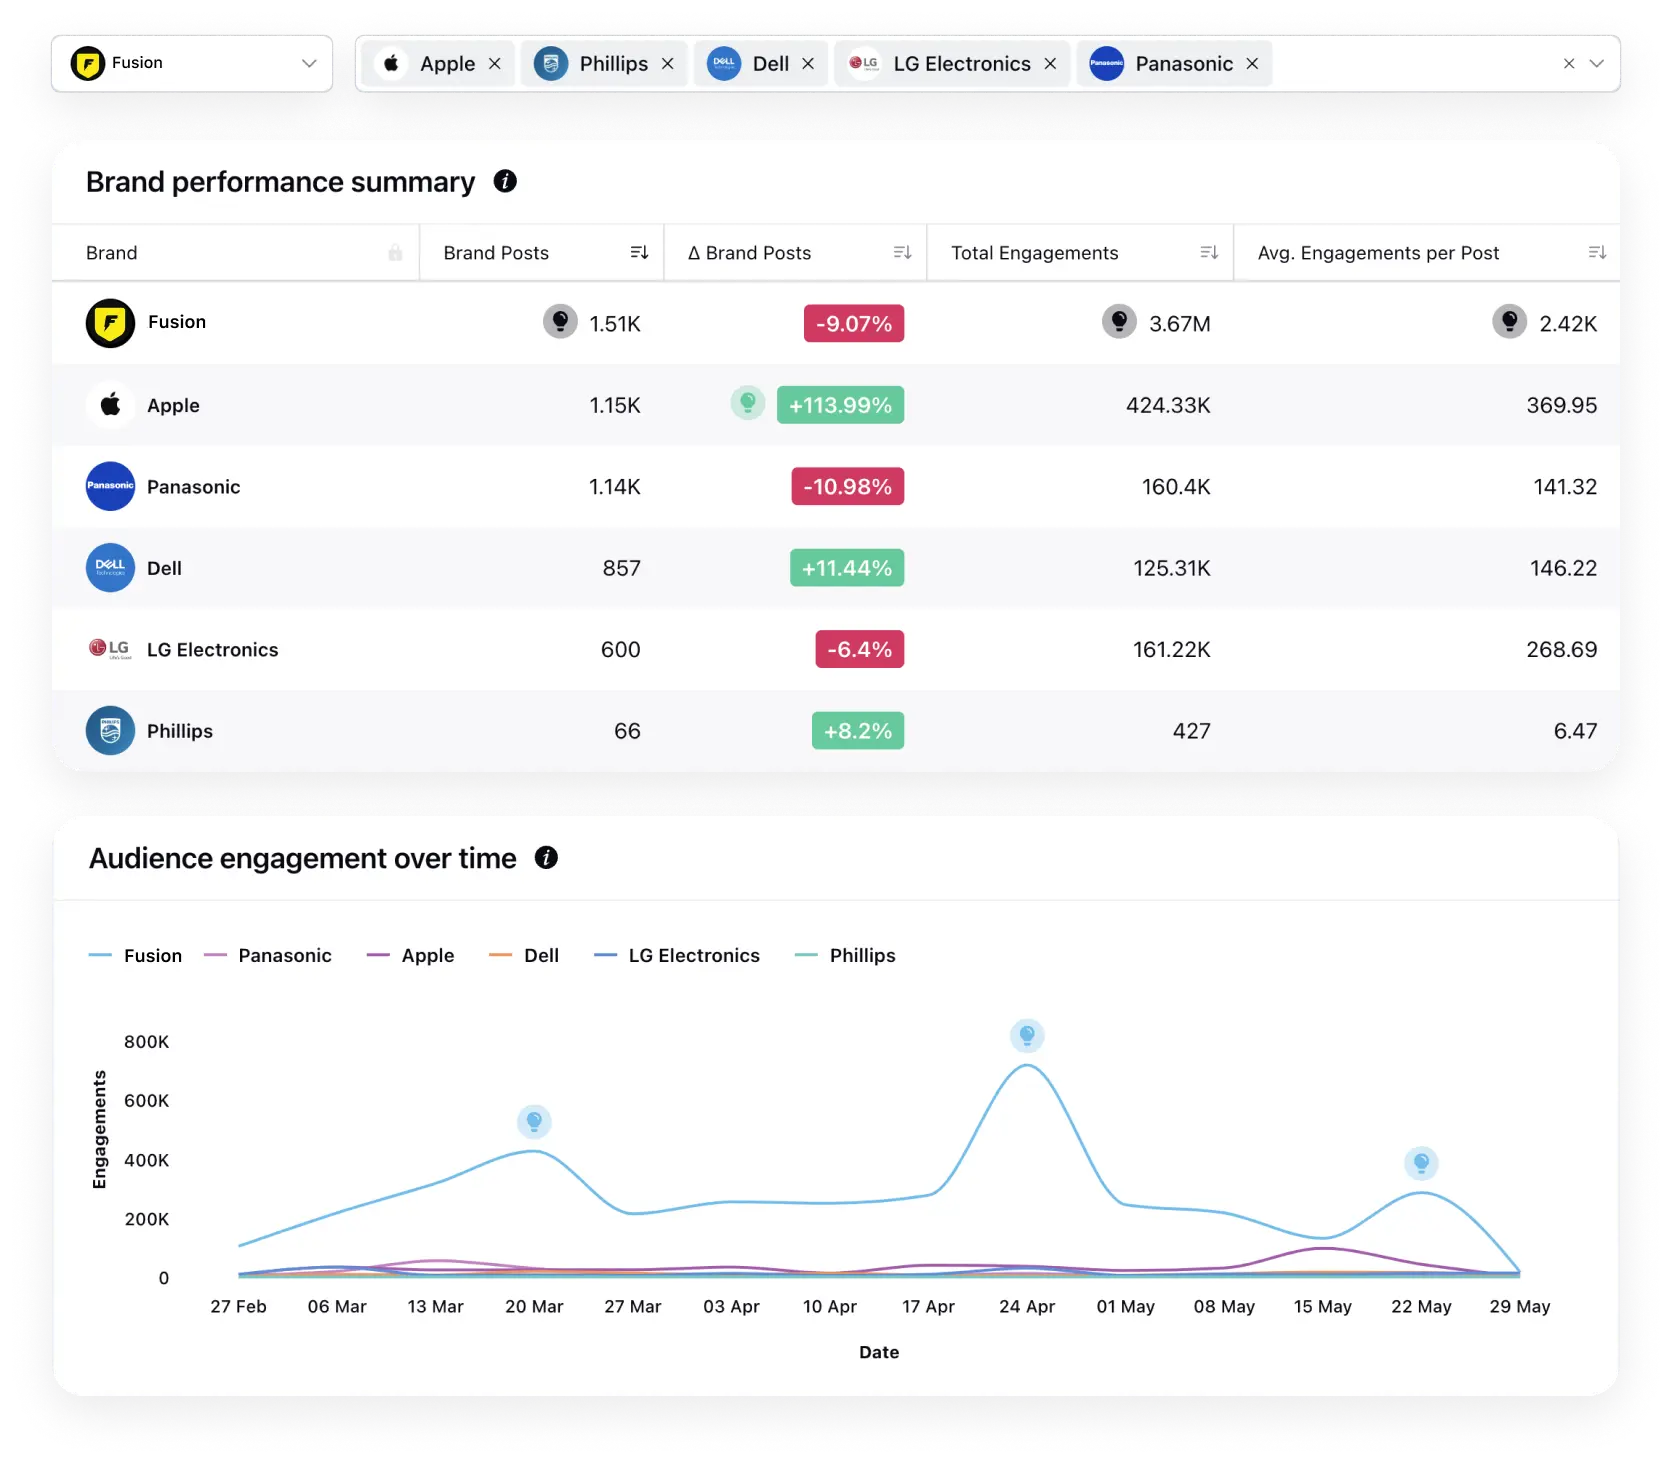Viewport: 1668px width, 1458px height.
Task: Click the Panasonic -10.98% change badge
Action: [x=848, y=487]
